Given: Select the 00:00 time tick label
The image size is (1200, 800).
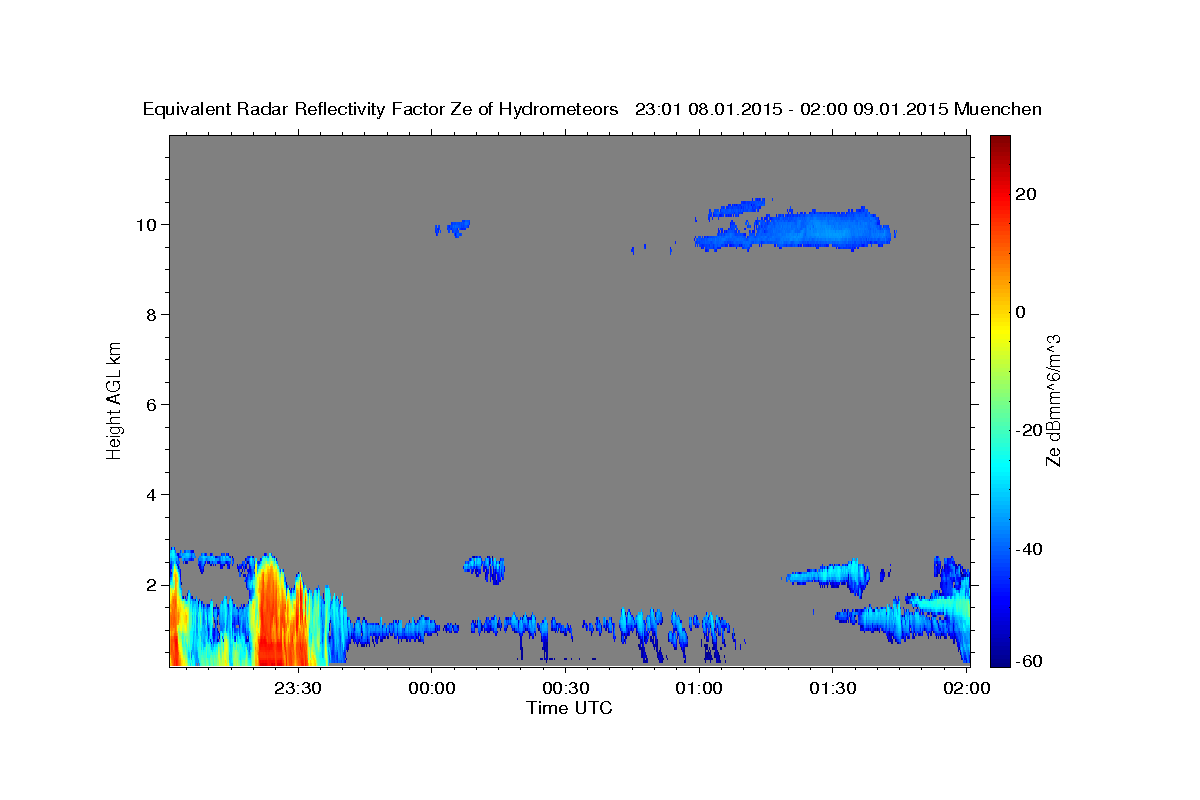Looking at the screenshot, I should (x=432, y=688).
